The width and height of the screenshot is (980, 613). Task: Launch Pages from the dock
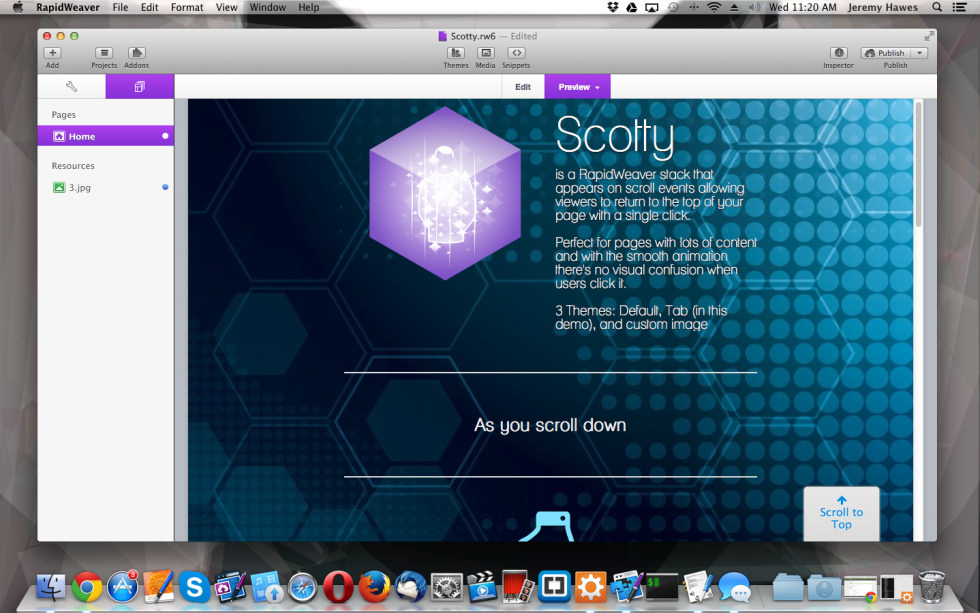(159, 586)
